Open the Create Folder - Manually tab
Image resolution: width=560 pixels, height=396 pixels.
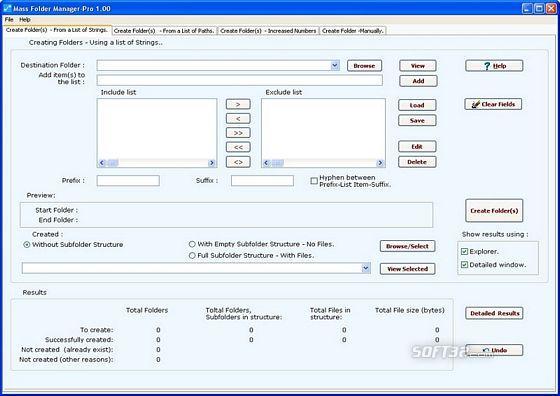point(352,31)
